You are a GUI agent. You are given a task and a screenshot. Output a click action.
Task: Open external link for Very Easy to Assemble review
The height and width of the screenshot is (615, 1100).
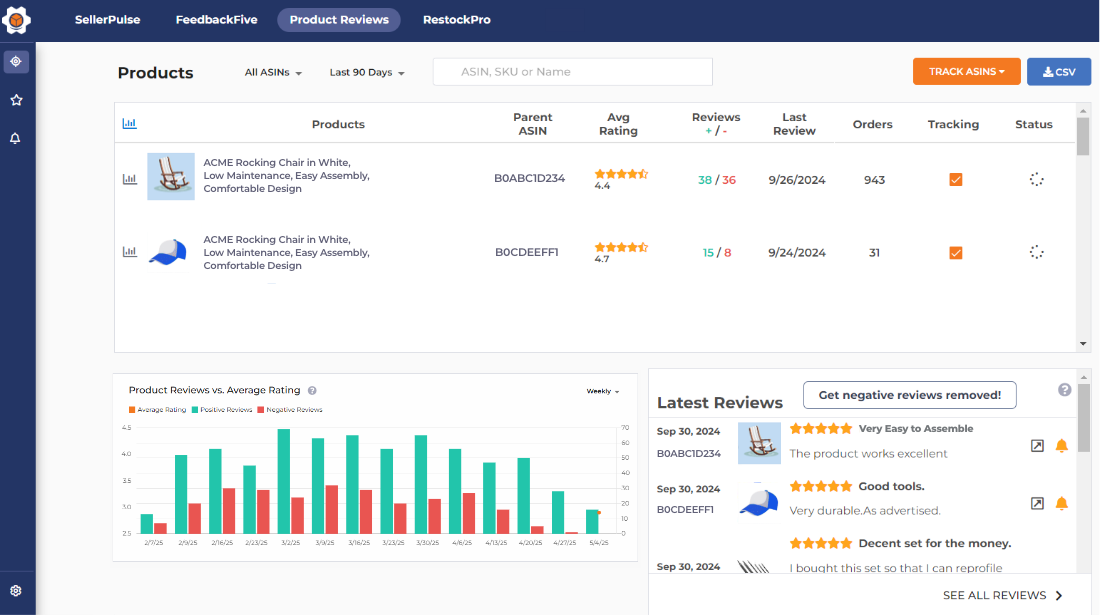1037,446
